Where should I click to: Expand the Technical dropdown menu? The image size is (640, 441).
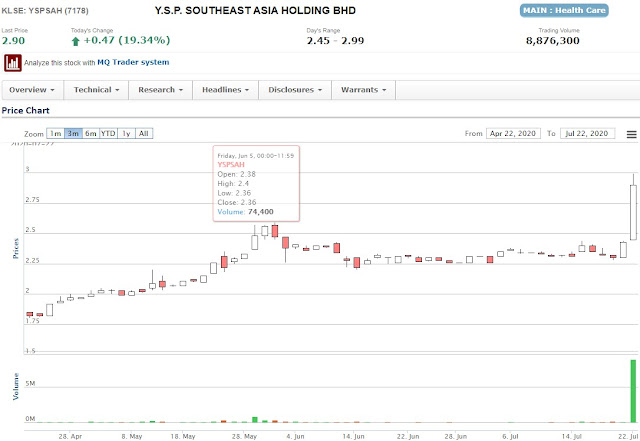(x=96, y=90)
